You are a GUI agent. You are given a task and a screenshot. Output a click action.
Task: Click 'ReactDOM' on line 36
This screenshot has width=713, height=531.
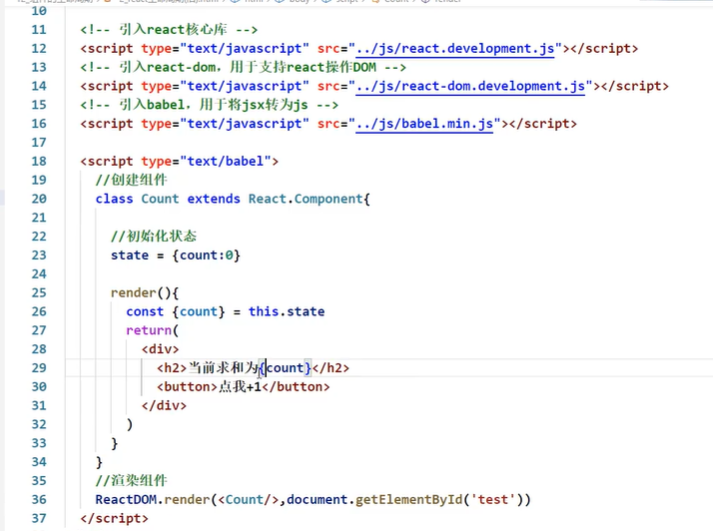click(126, 500)
